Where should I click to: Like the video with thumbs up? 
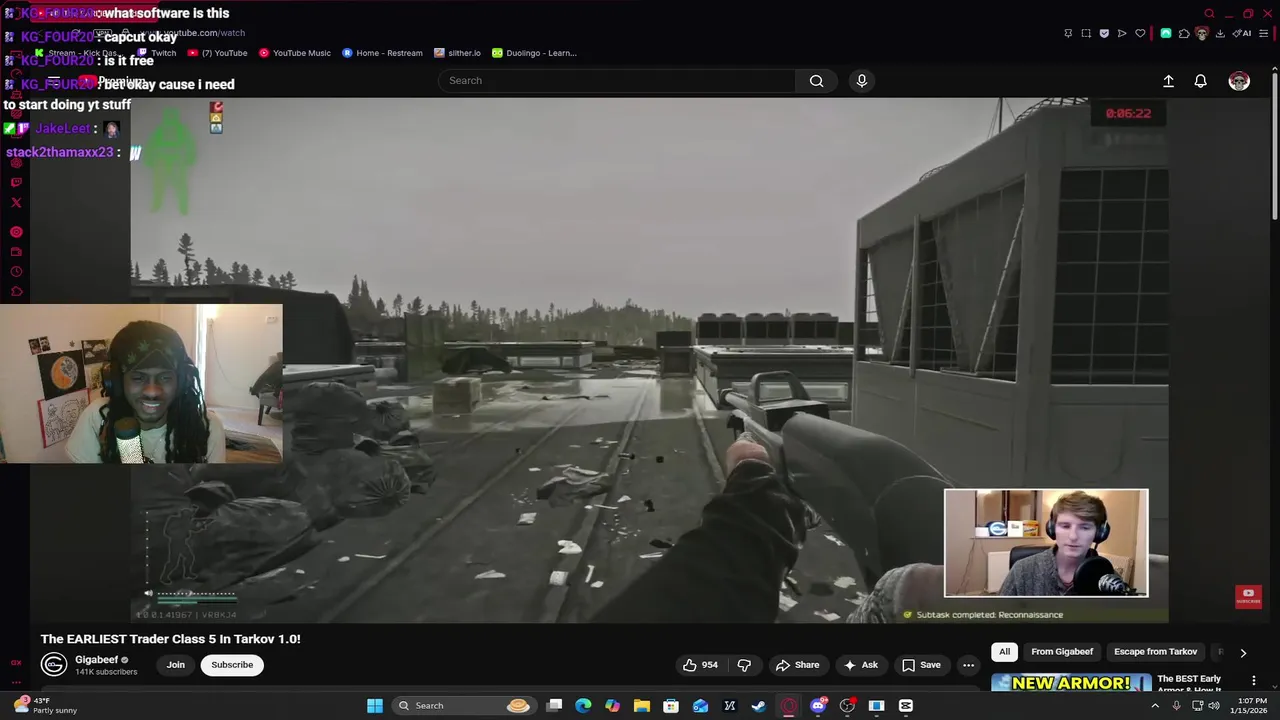point(700,665)
